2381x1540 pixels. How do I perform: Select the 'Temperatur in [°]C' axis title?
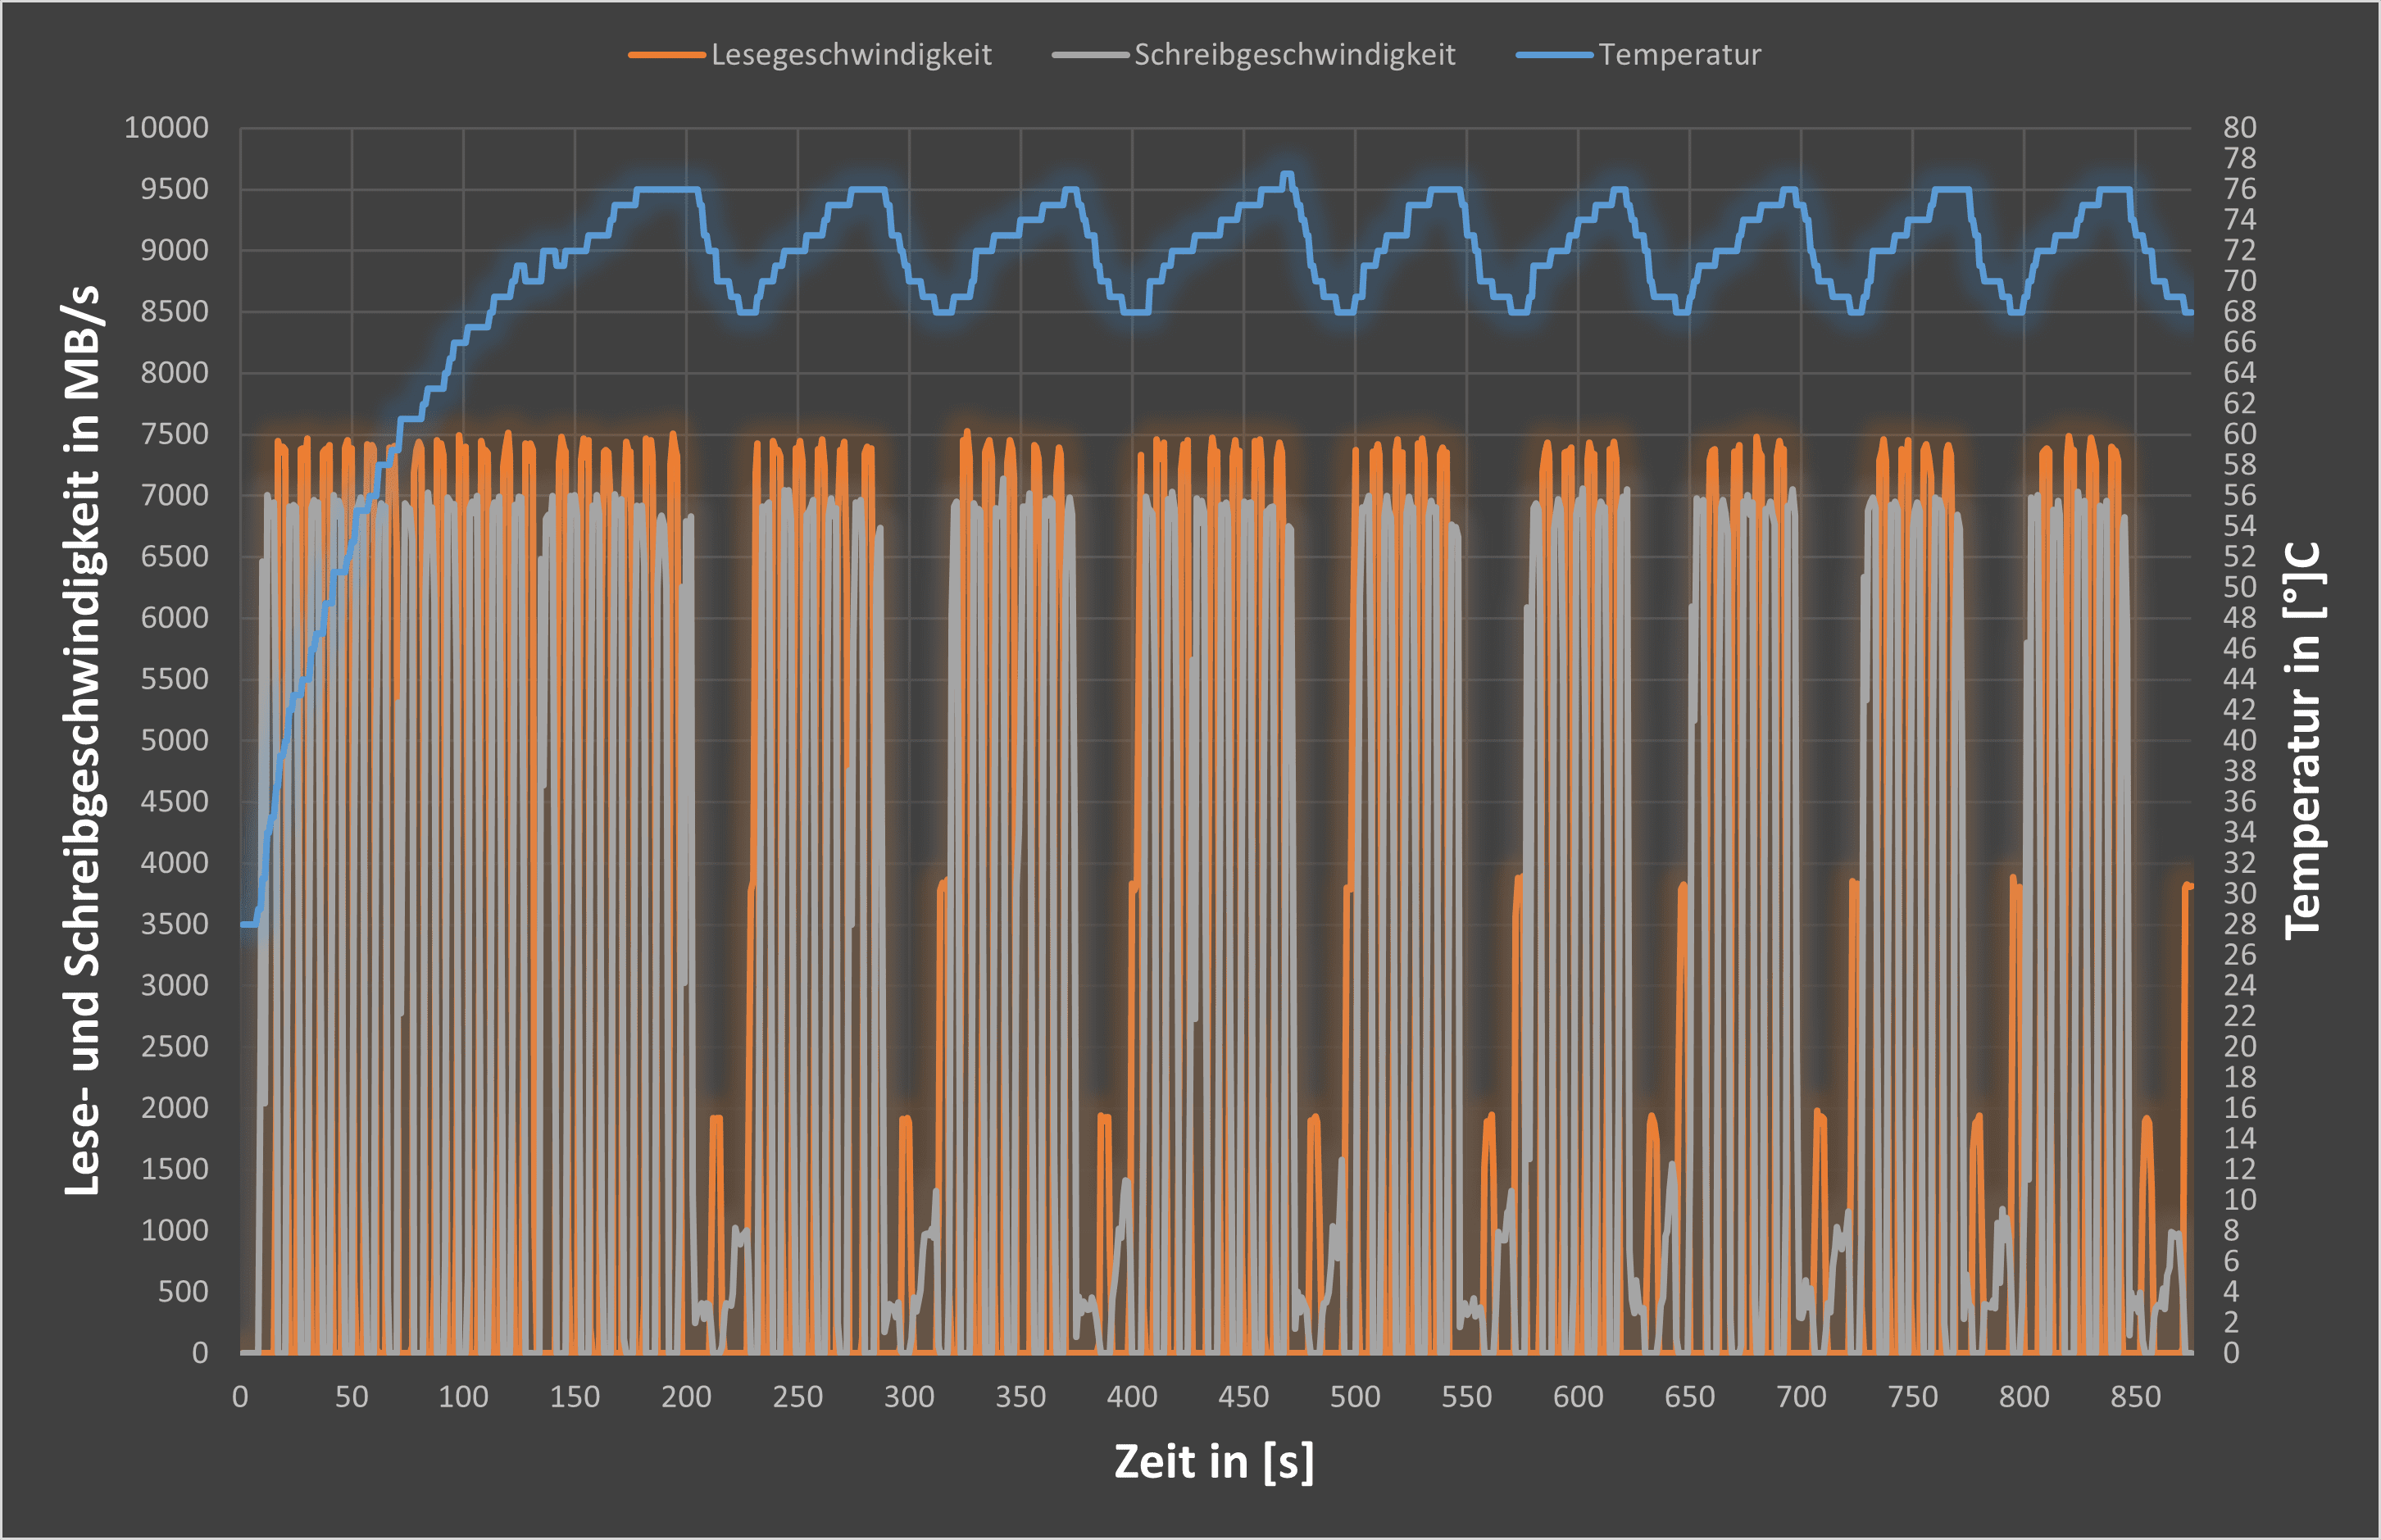[x=2302, y=740]
